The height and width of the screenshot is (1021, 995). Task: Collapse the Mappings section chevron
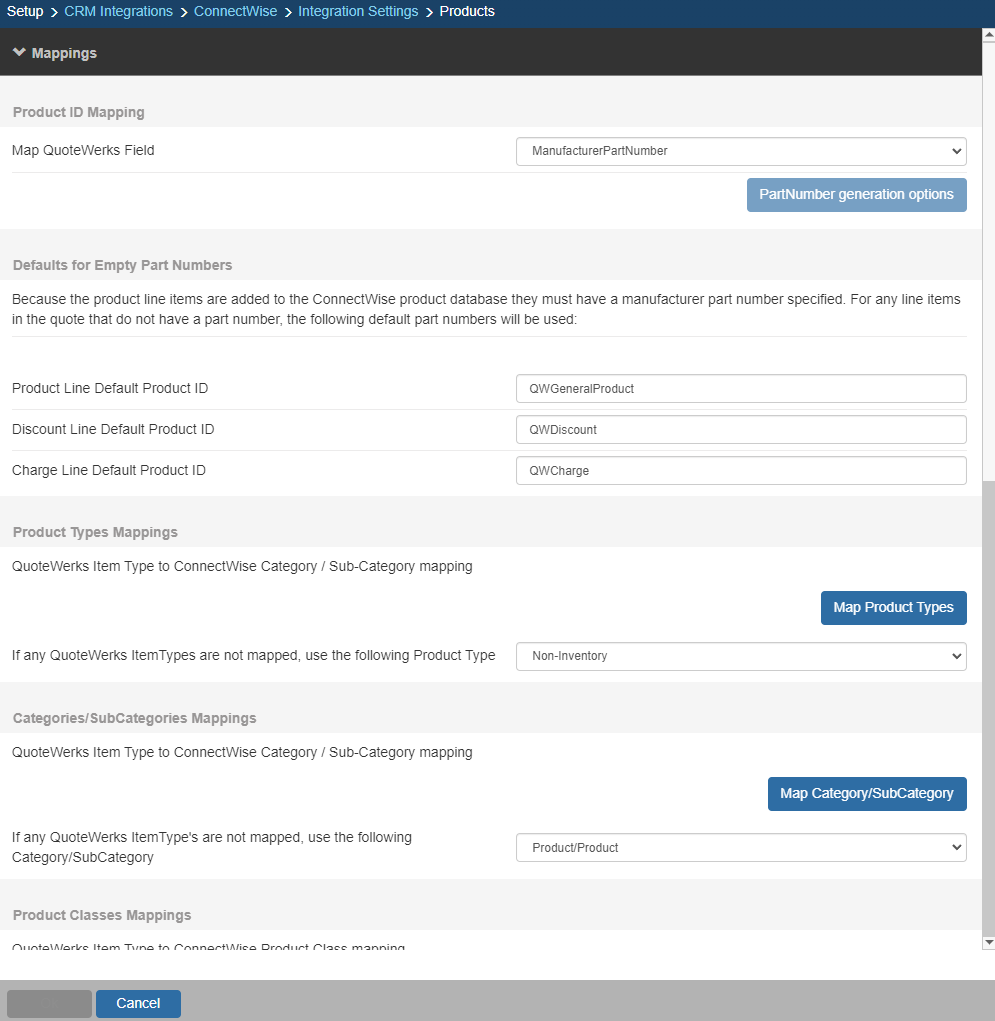coord(19,52)
